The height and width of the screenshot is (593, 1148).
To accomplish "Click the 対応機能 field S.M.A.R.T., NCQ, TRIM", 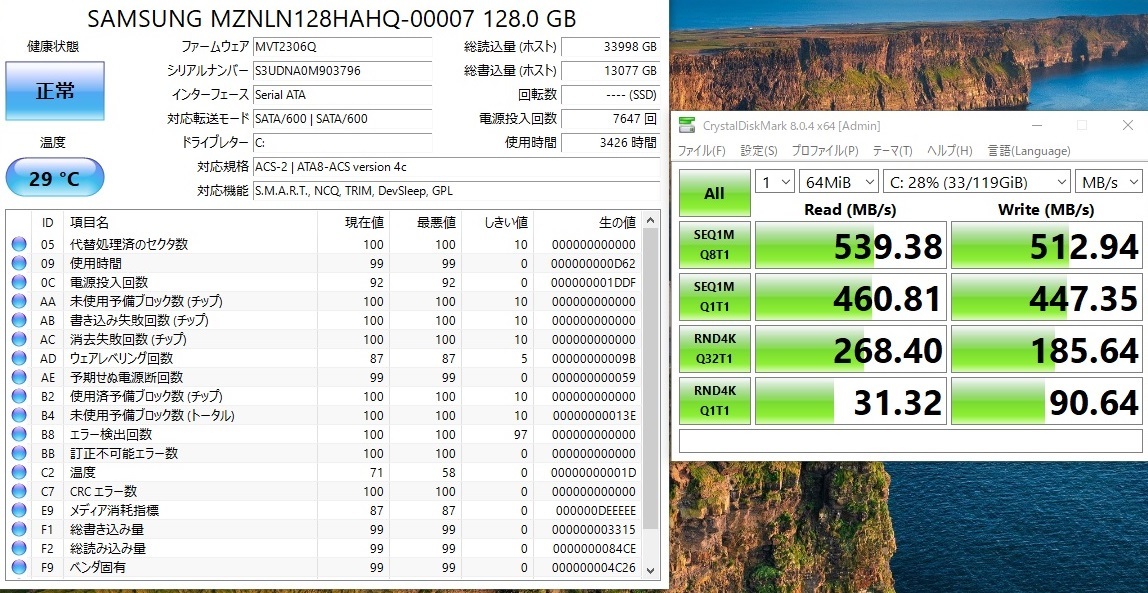I will (455, 191).
